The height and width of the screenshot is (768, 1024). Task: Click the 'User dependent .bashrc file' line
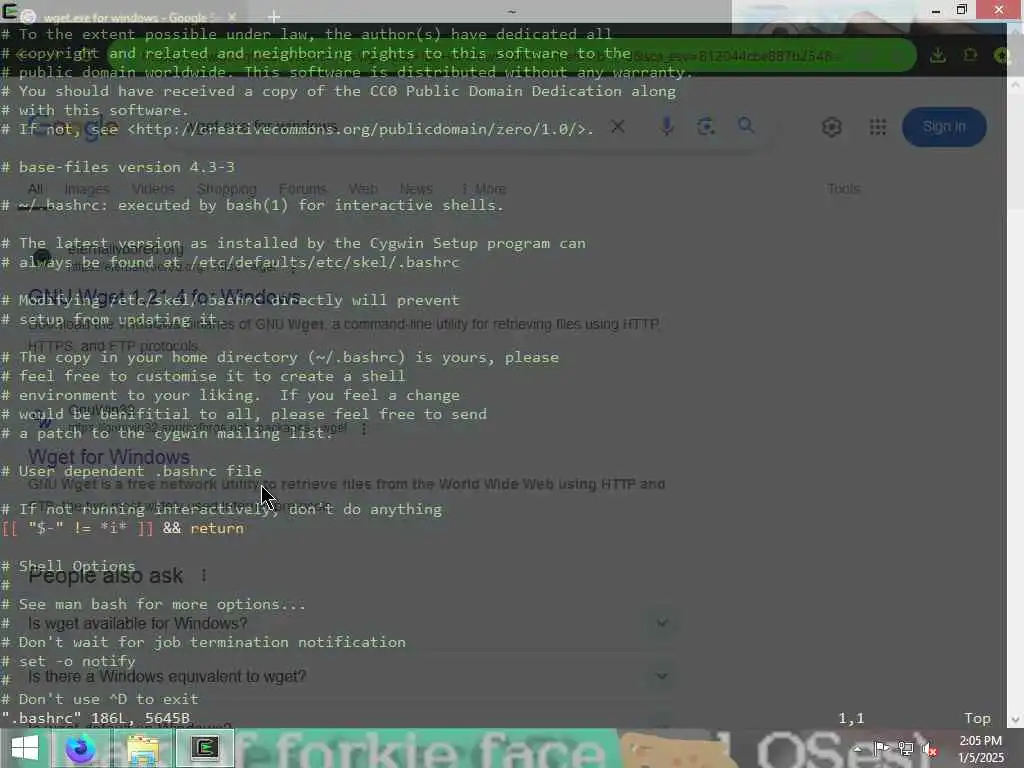coord(131,471)
